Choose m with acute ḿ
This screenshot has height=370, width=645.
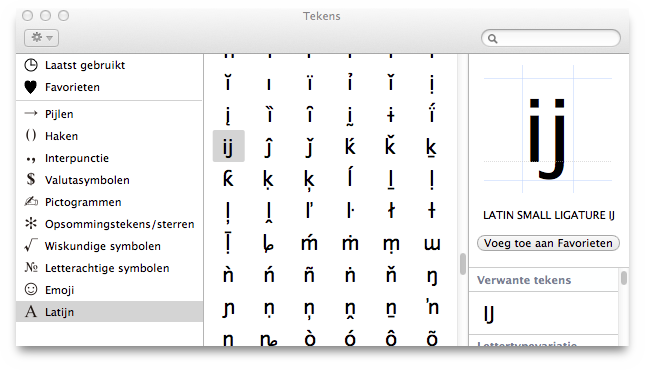309,242
